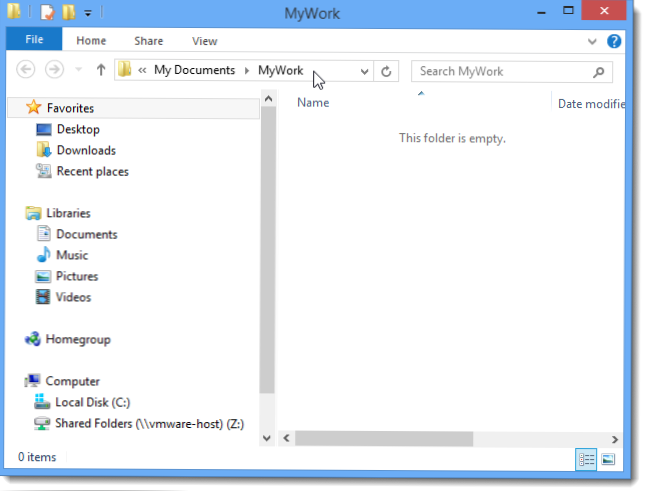Viewport: 645px width, 491px height.
Task: Open Customize Quick Access Toolbar dropdown
Action: tap(87, 13)
